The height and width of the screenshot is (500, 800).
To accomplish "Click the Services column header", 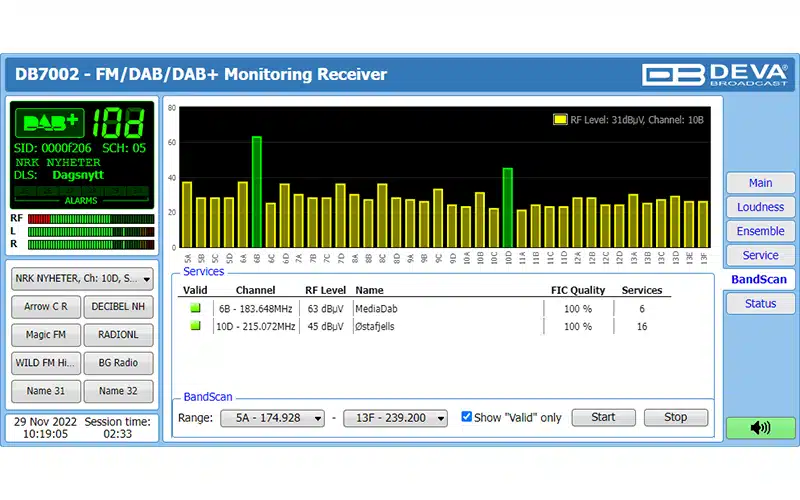I will (x=642, y=290).
